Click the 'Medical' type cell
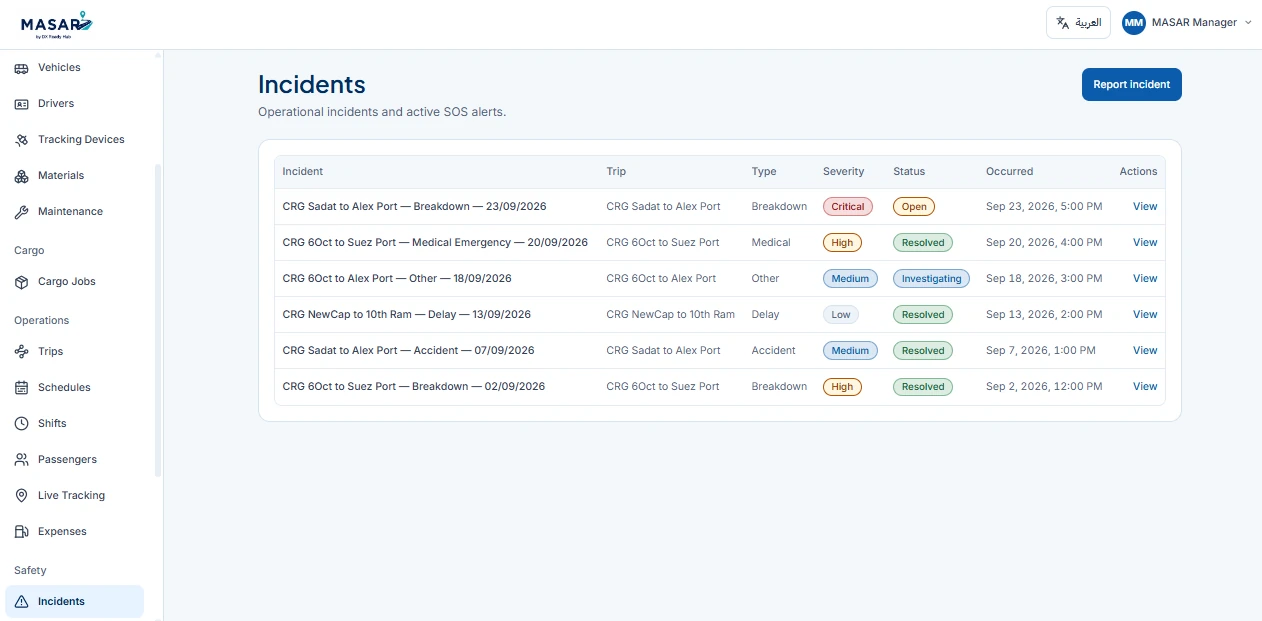 (x=771, y=243)
